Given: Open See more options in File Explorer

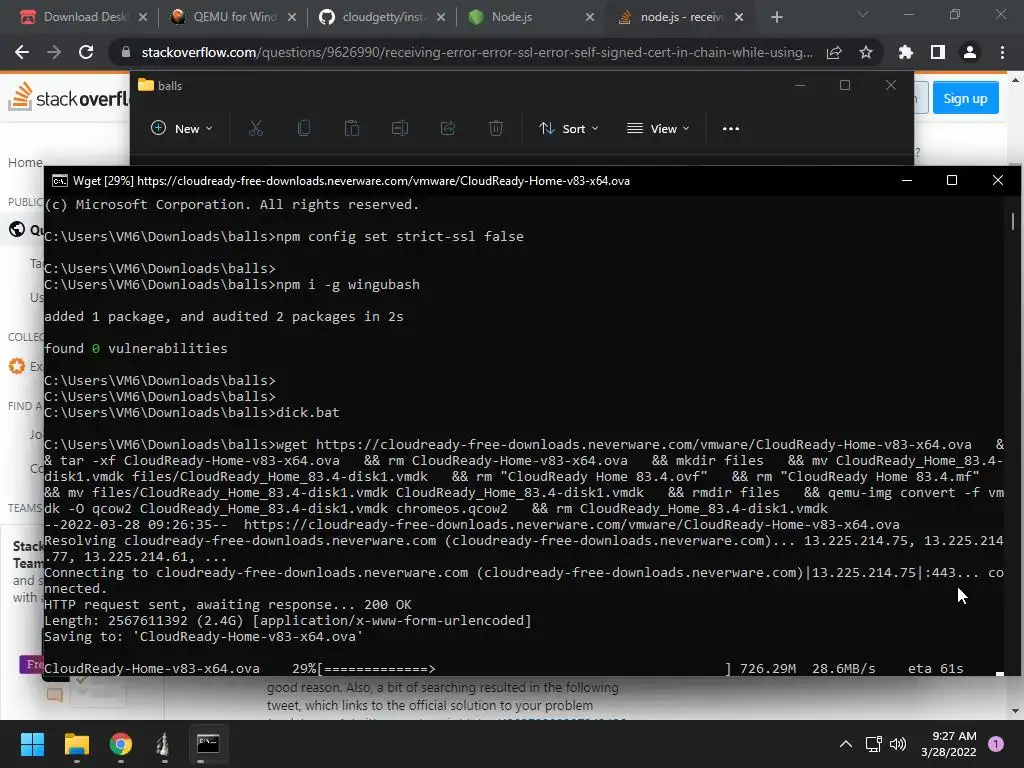Looking at the screenshot, I should click(731, 129).
